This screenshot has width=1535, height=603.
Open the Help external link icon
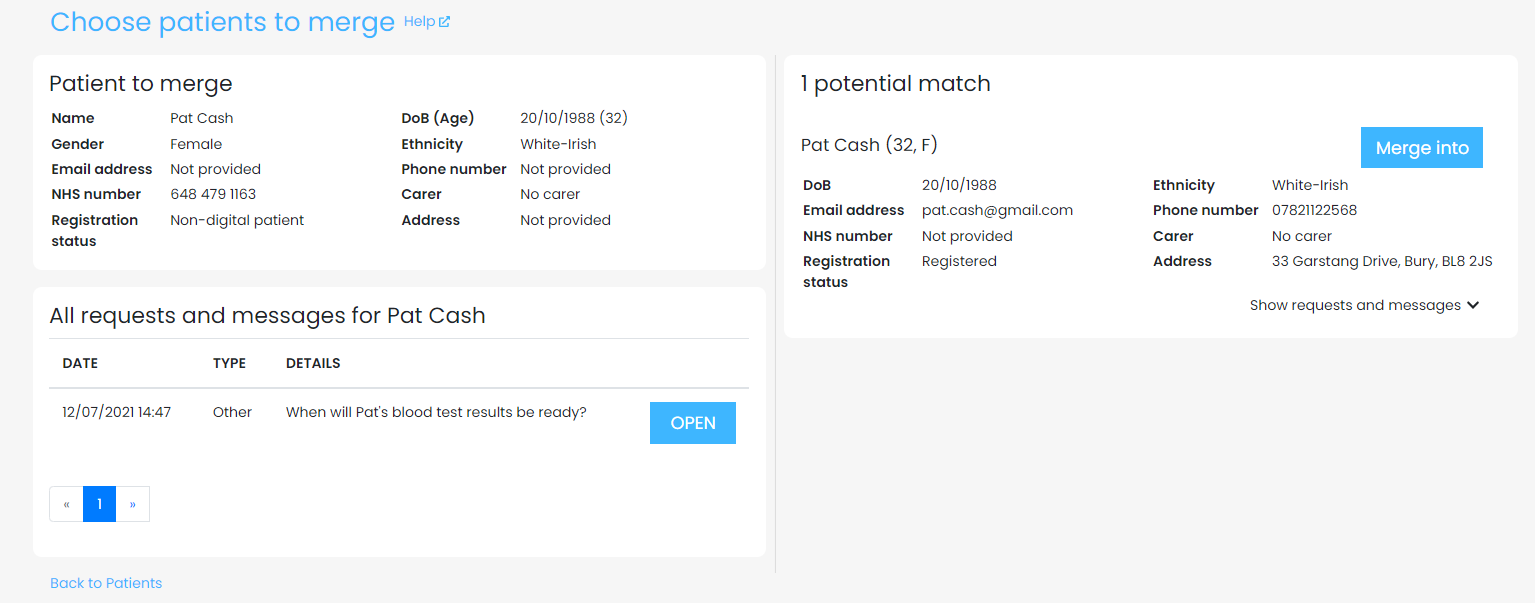coord(444,22)
